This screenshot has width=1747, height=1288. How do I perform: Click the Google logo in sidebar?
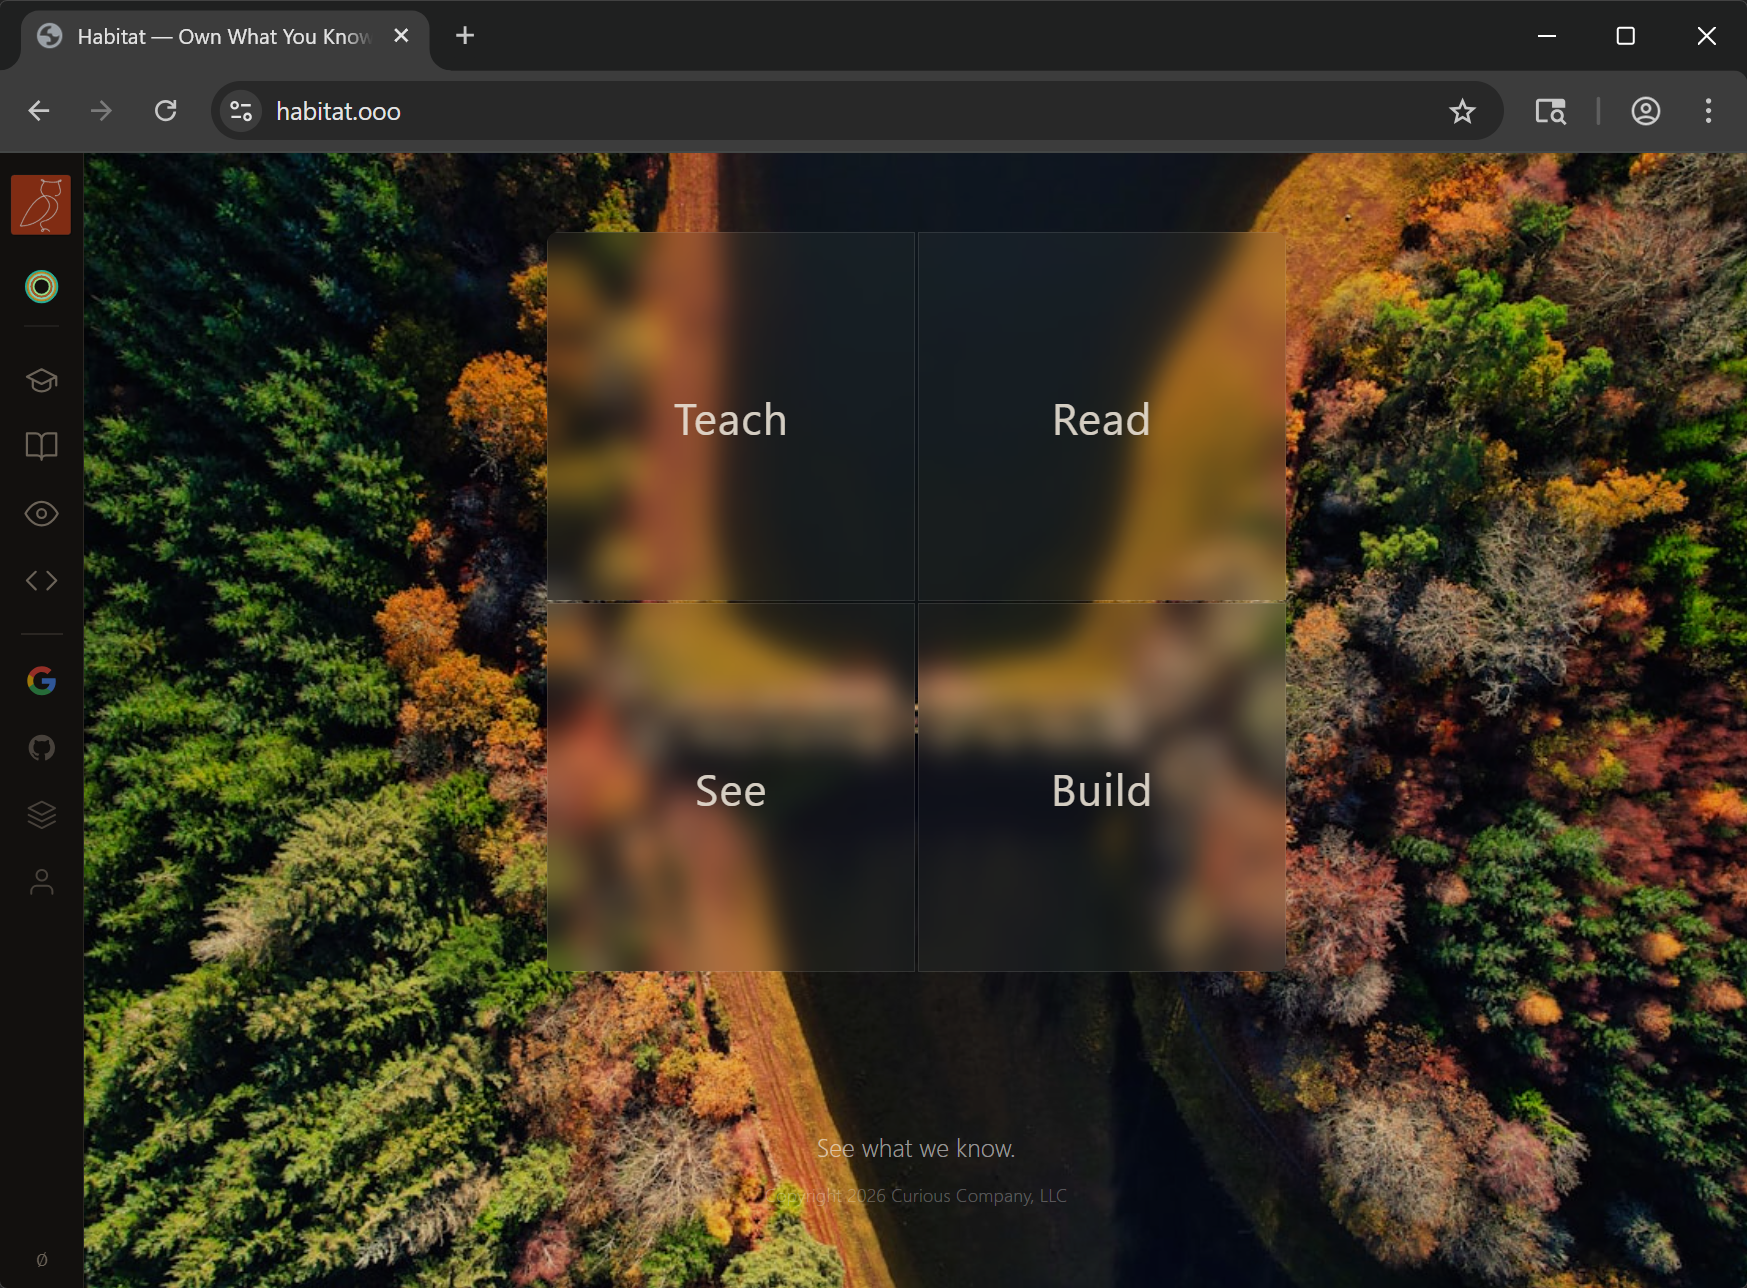[x=41, y=681]
